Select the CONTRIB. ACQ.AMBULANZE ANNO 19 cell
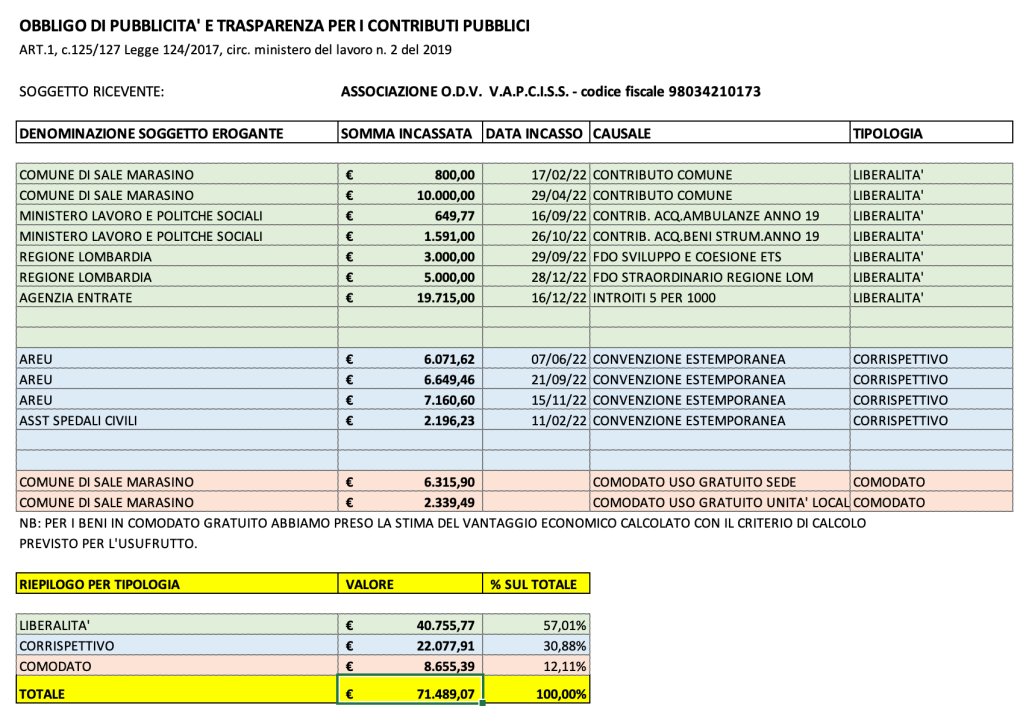Viewport: 1023px width, 718px height. click(719, 215)
